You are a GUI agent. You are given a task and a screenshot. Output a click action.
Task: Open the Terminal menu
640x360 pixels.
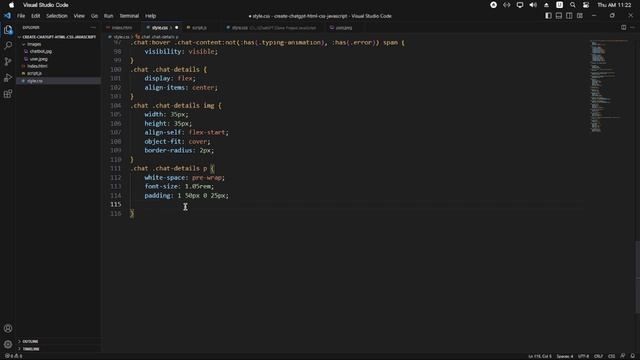click(x=129, y=16)
